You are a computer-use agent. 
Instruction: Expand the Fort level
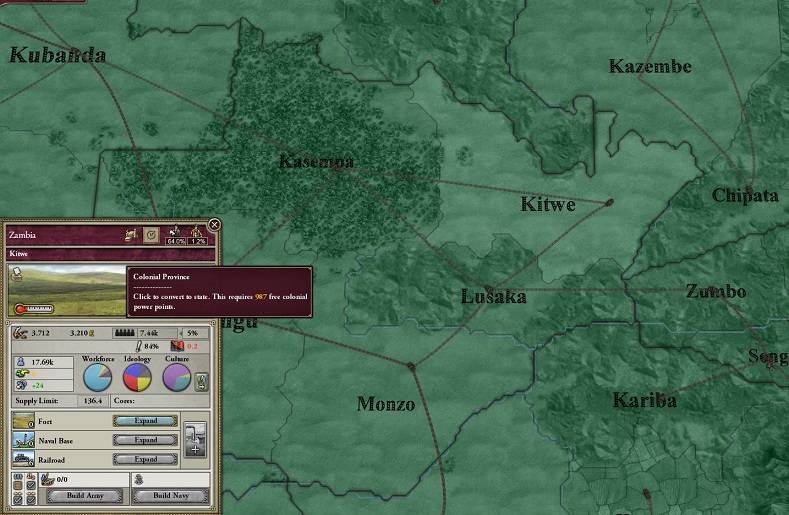[145, 421]
